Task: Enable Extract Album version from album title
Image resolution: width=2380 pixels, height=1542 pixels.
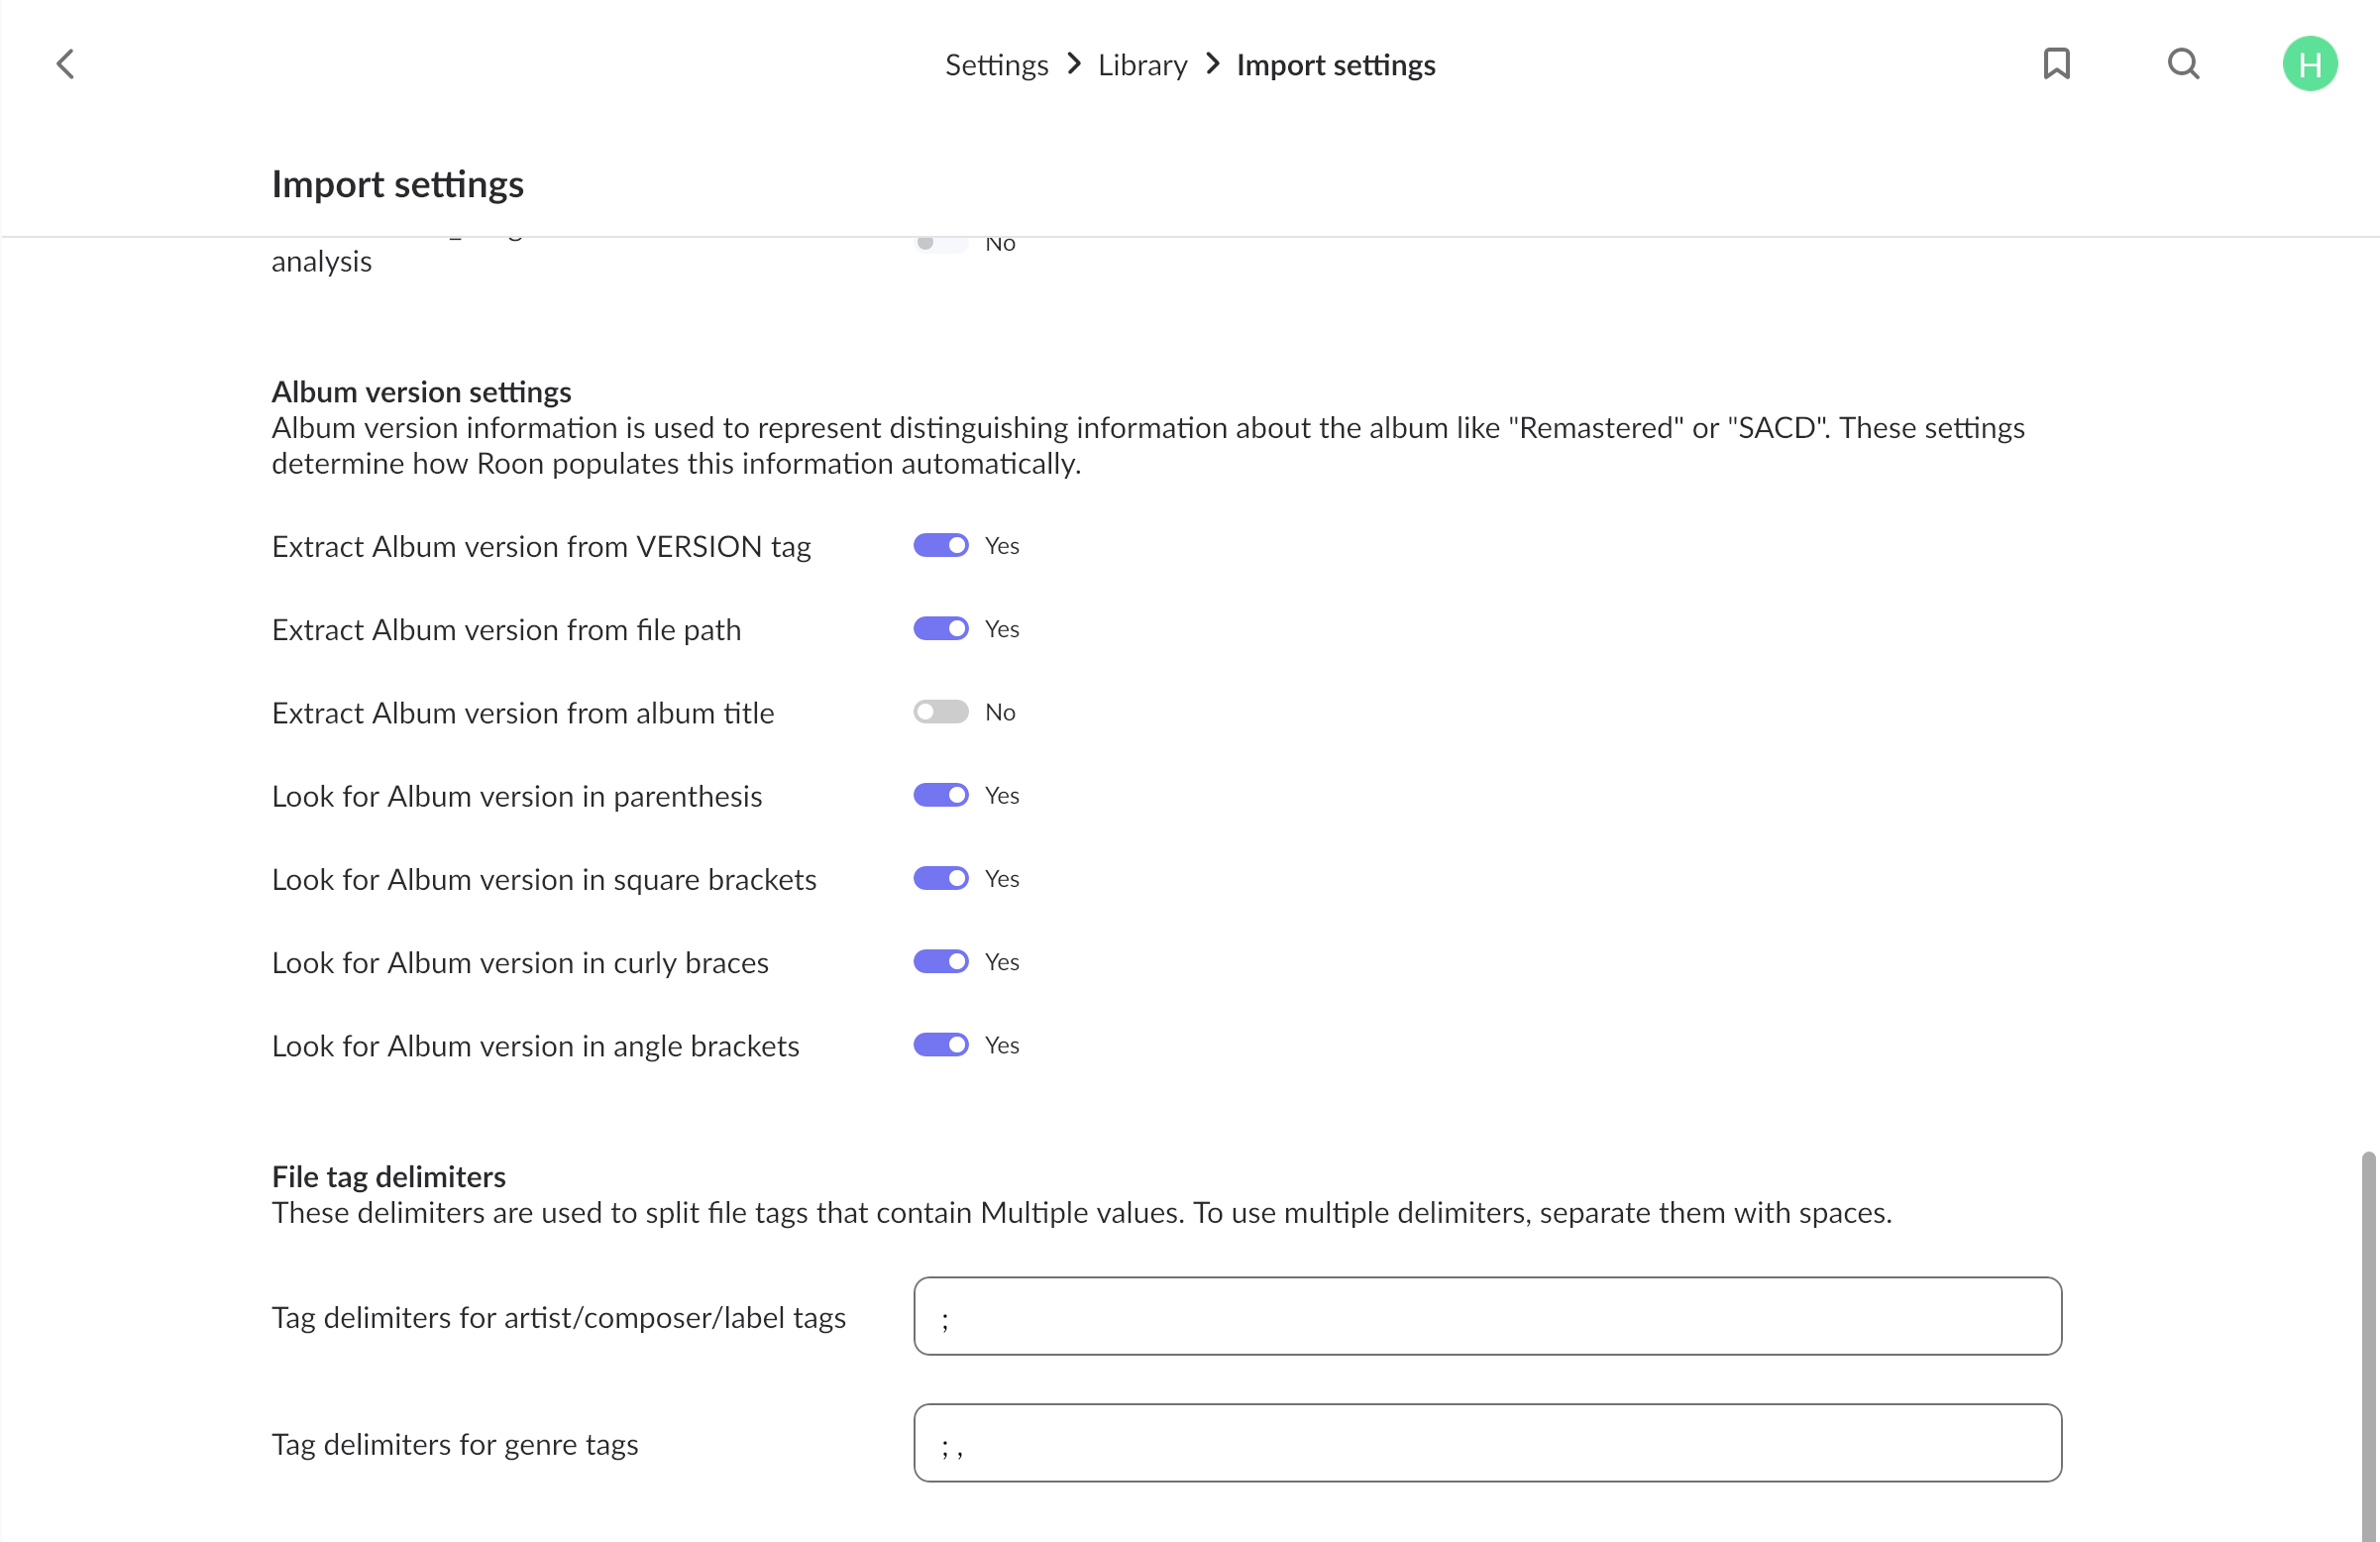Action: coord(941,712)
